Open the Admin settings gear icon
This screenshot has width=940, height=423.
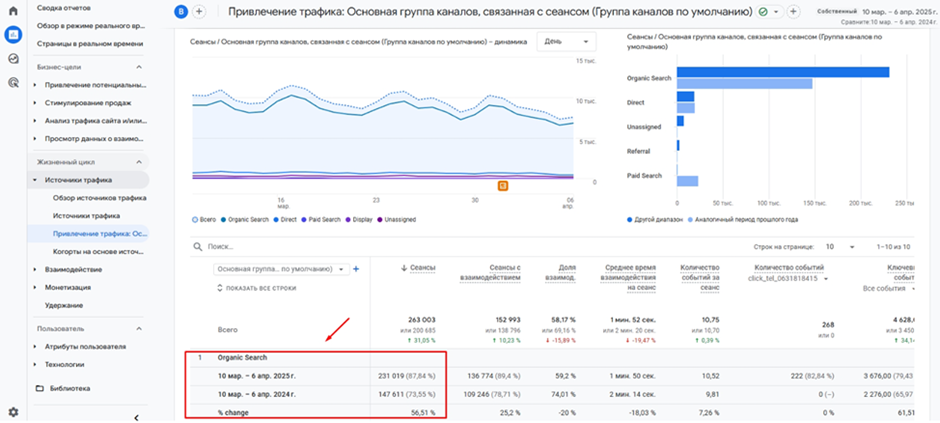click(x=13, y=411)
